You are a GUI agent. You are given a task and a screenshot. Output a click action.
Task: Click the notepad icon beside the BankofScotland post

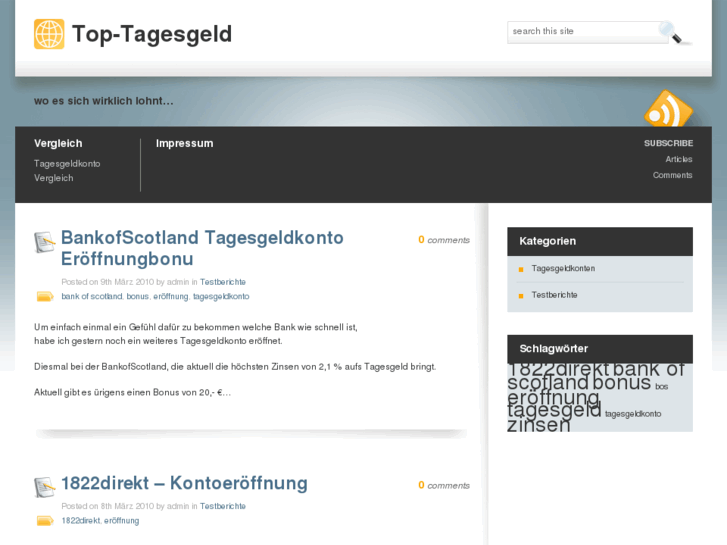45,242
